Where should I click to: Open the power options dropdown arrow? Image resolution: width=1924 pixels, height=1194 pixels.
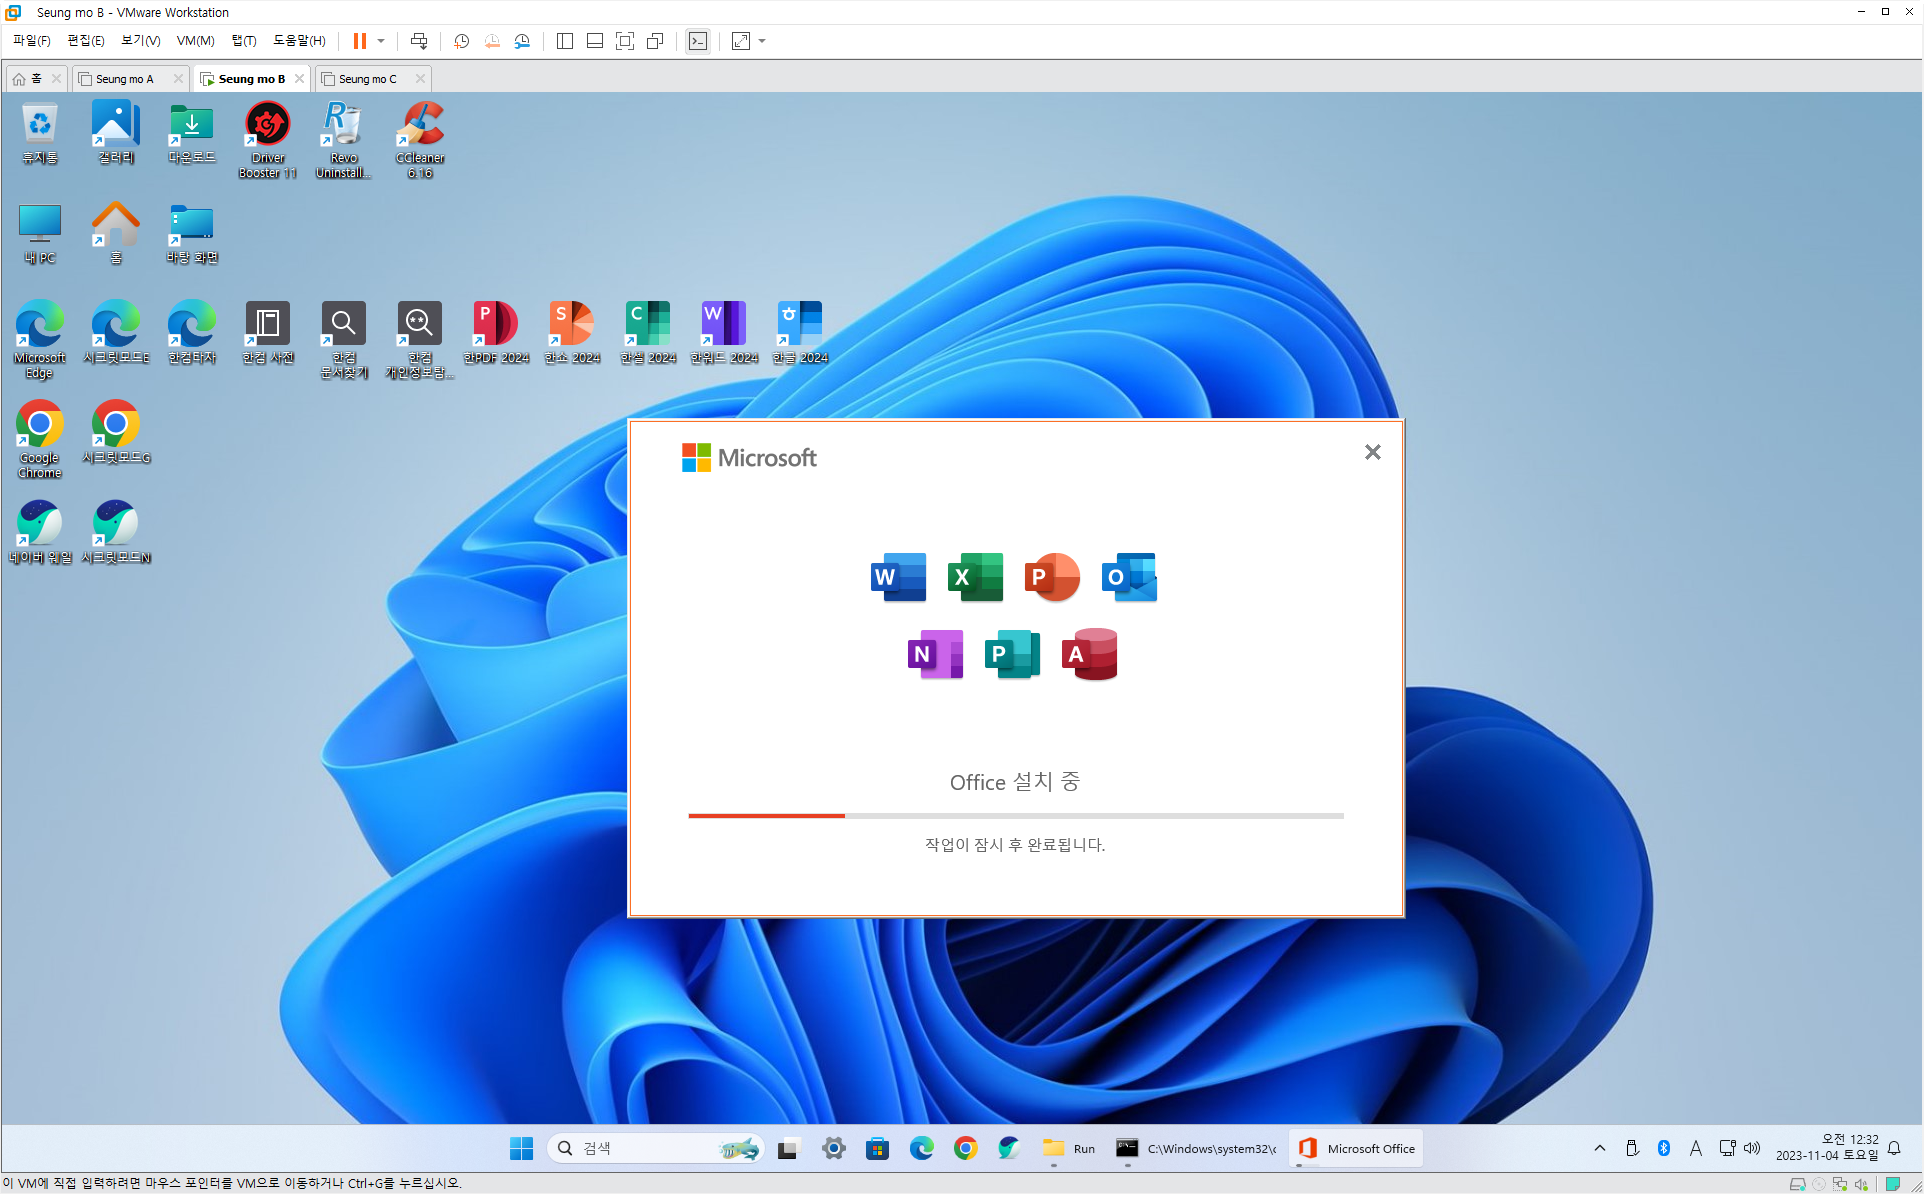tap(381, 41)
